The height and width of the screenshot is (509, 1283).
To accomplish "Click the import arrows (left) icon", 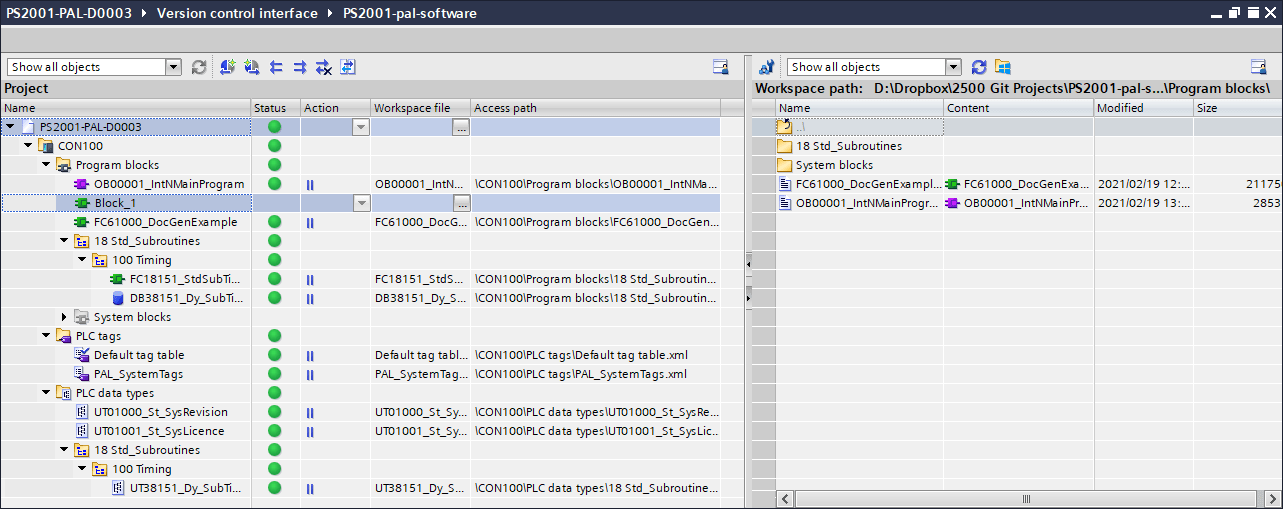I will coord(275,67).
